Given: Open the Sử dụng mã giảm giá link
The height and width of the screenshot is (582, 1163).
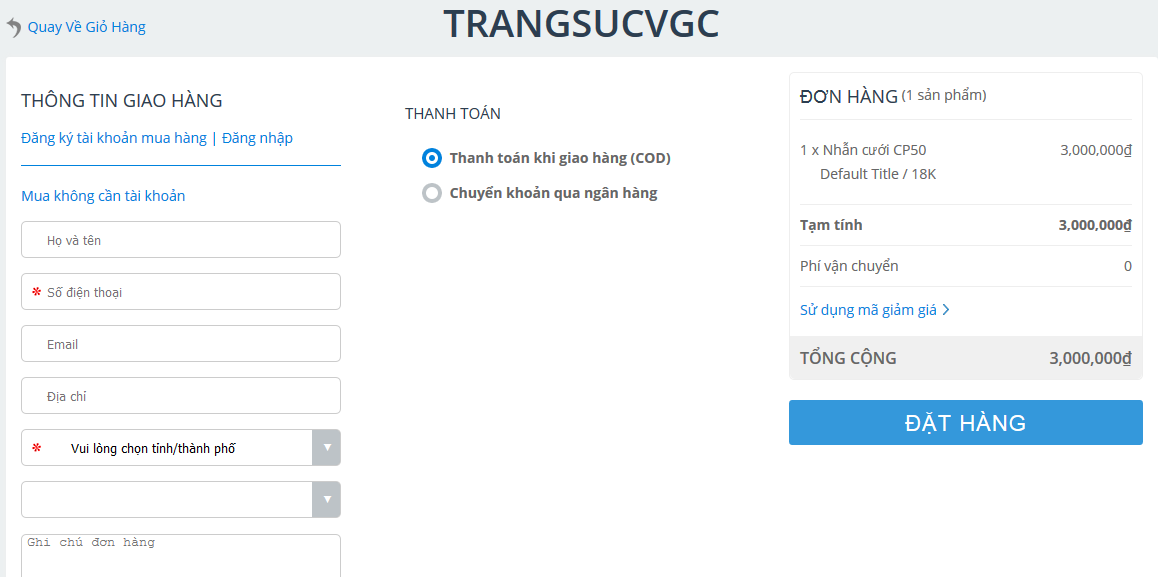Looking at the screenshot, I should (x=868, y=310).
